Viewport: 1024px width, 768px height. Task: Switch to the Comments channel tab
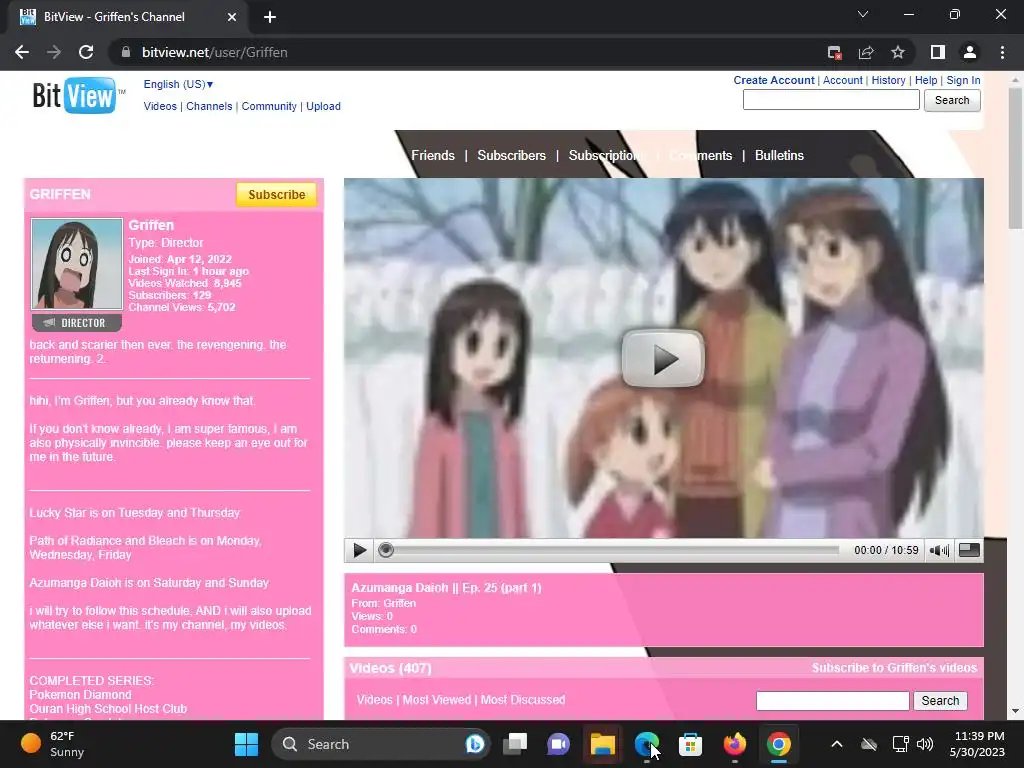pos(701,155)
